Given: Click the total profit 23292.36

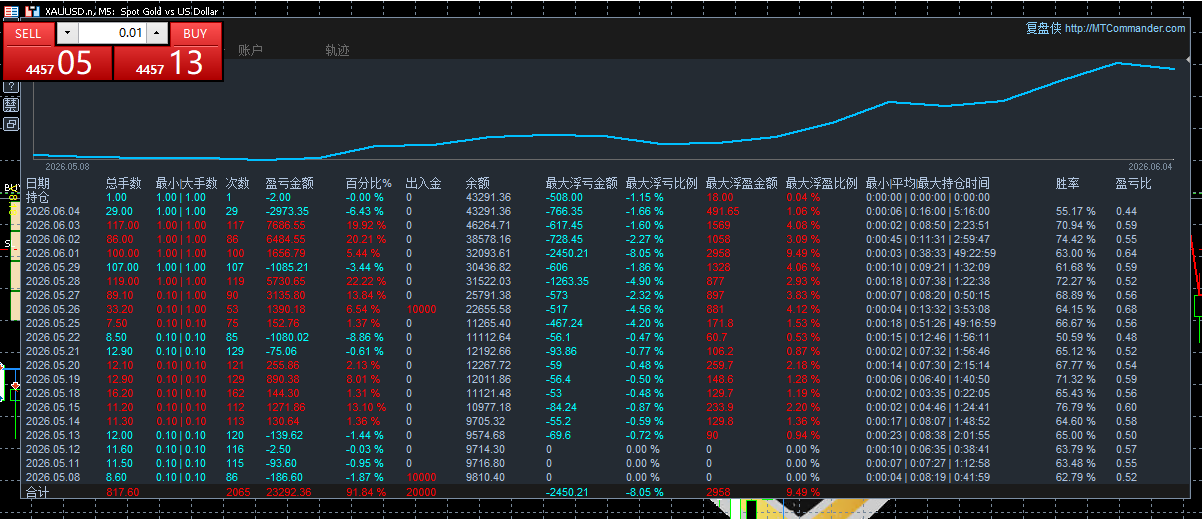Looking at the screenshot, I should click(289, 492).
